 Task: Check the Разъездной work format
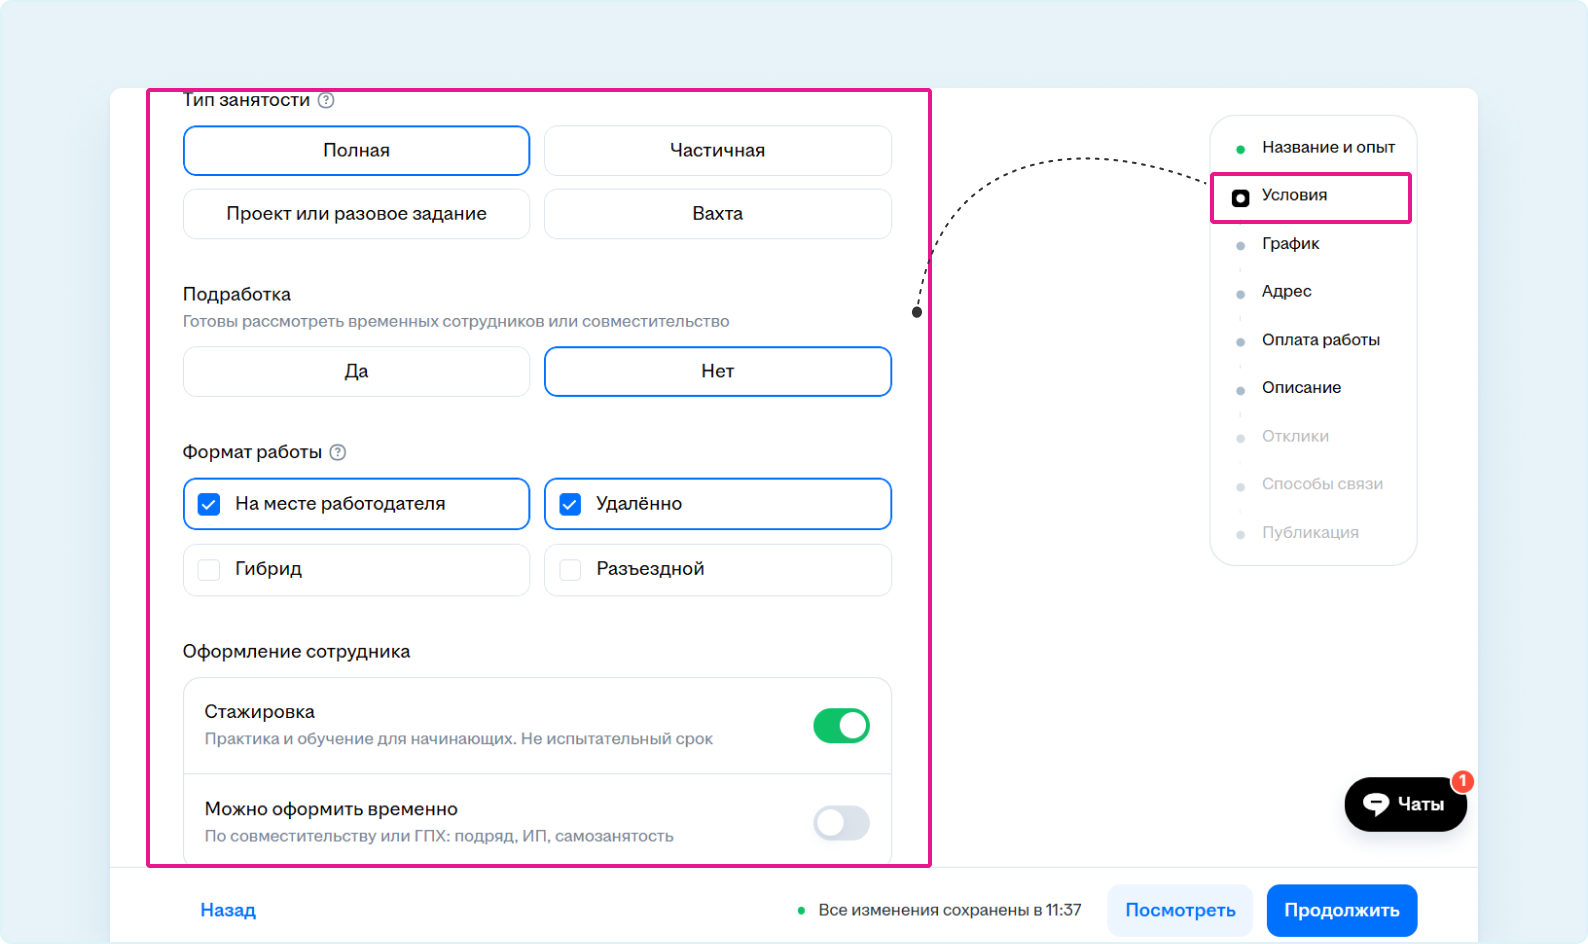point(570,569)
